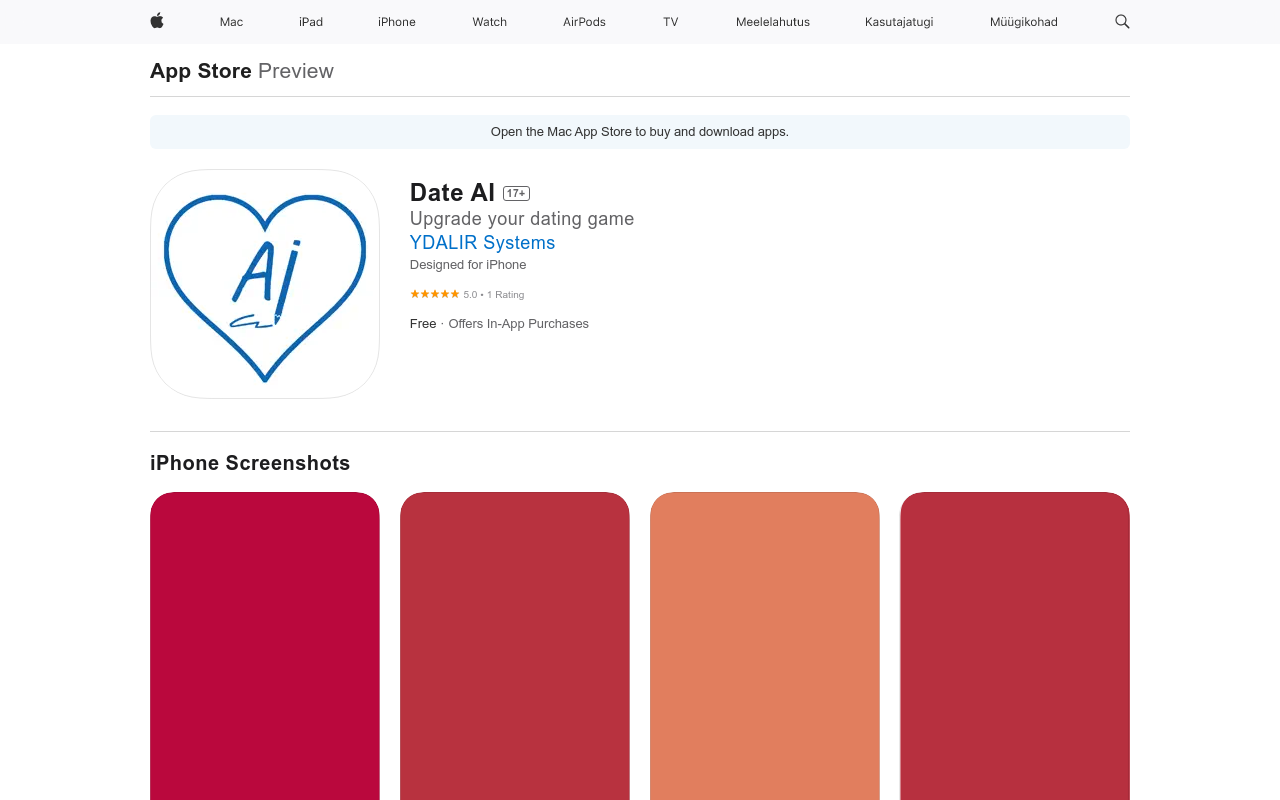Click the Date AI title text
The image size is (1280, 800).
tap(452, 193)
